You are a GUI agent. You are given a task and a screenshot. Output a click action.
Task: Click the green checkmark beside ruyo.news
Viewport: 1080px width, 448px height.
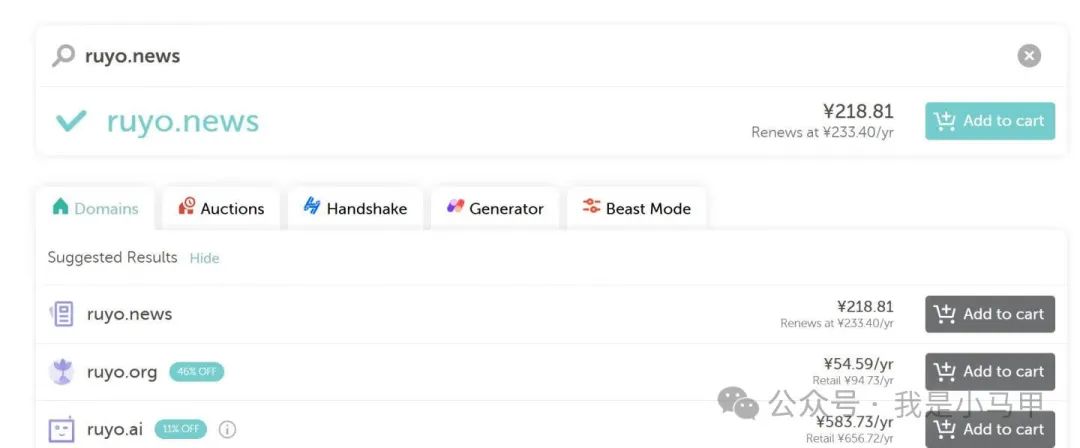71,121
